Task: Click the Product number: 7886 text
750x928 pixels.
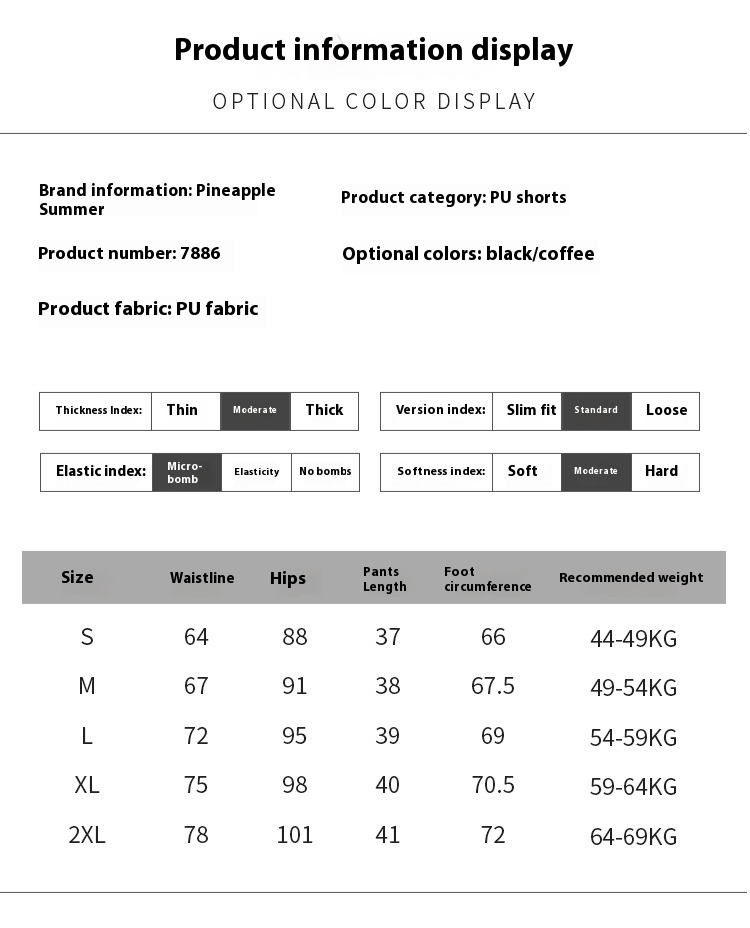Action: pos(129,254)
